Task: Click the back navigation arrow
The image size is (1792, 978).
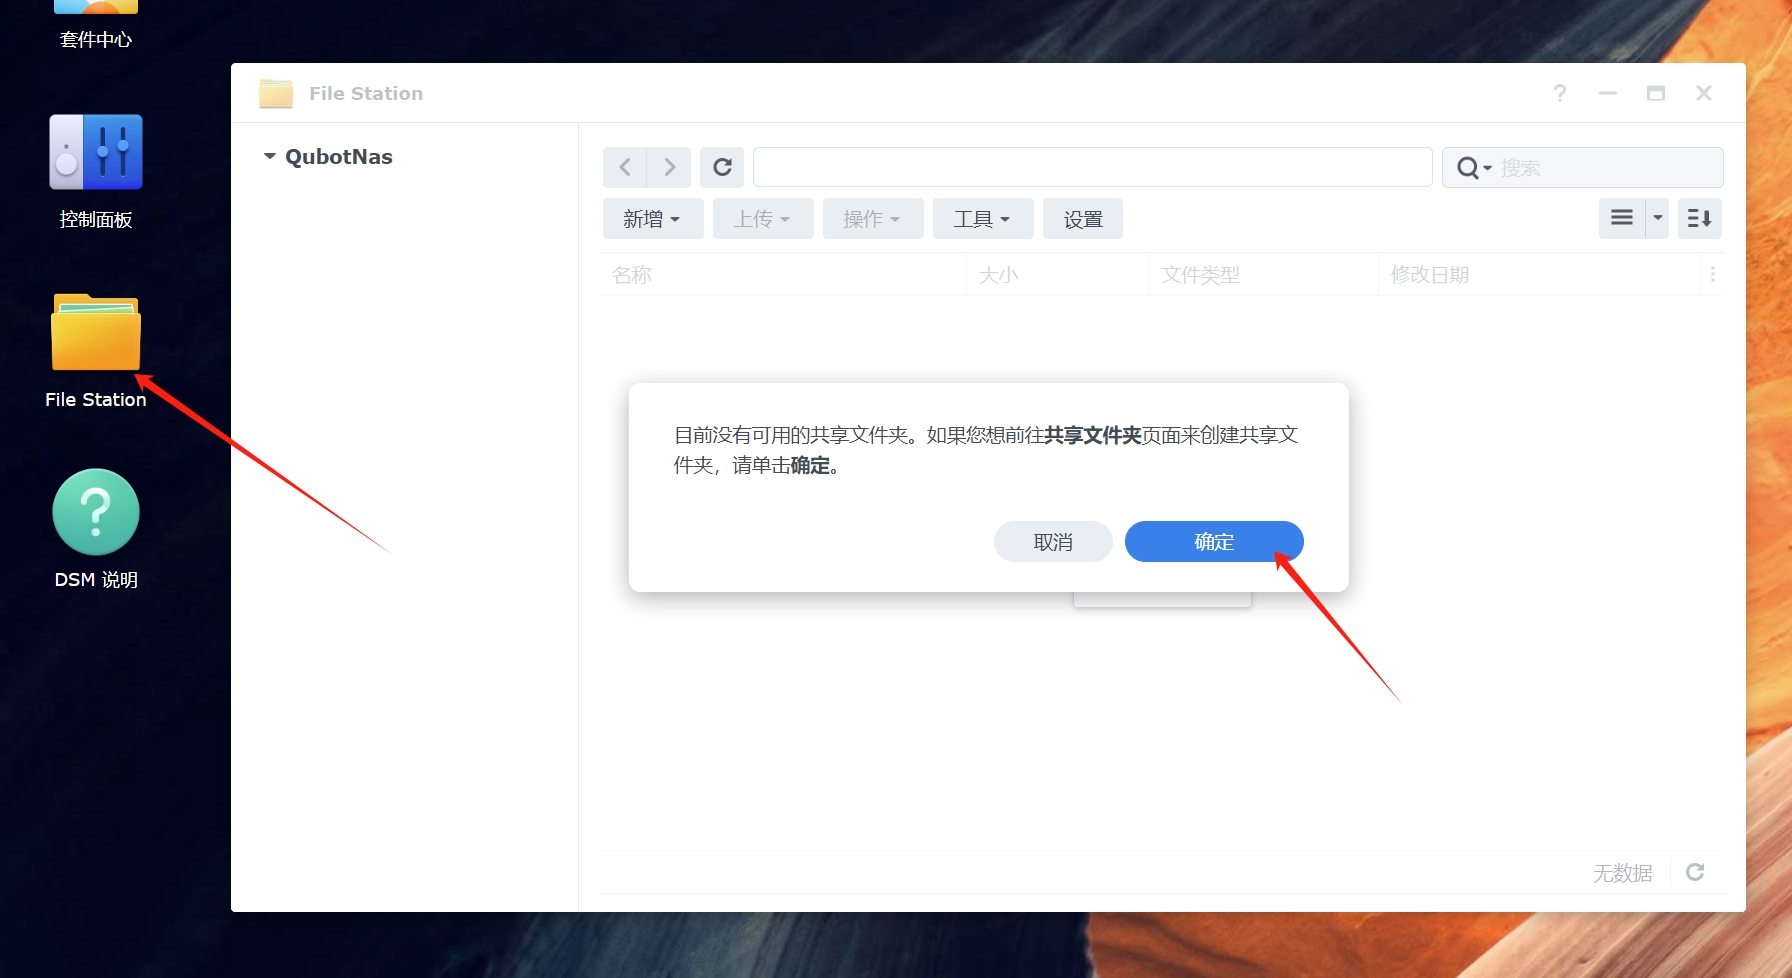Action: 625,167
